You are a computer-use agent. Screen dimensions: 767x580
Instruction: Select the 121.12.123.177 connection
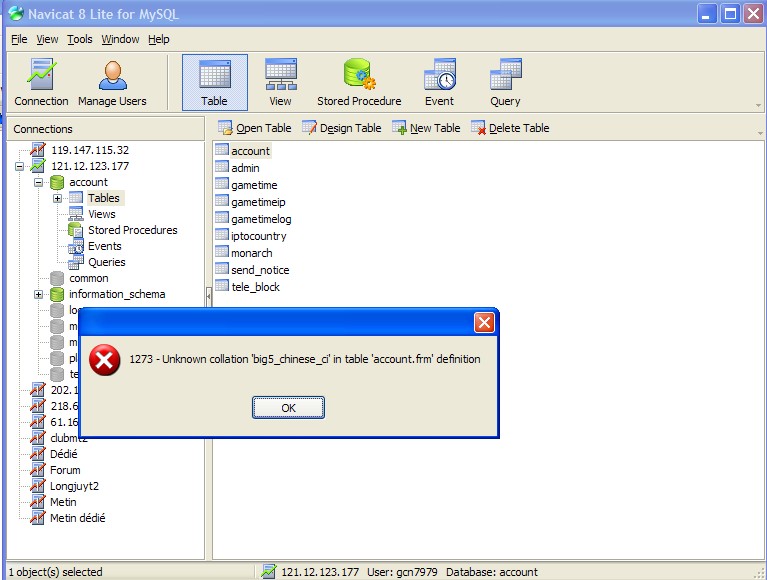click(x=90, y=166)
